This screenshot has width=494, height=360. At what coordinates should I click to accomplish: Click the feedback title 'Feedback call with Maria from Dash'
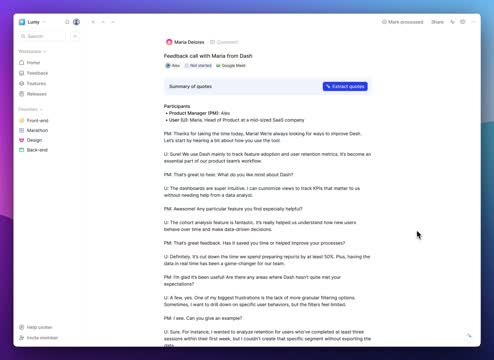208,56
